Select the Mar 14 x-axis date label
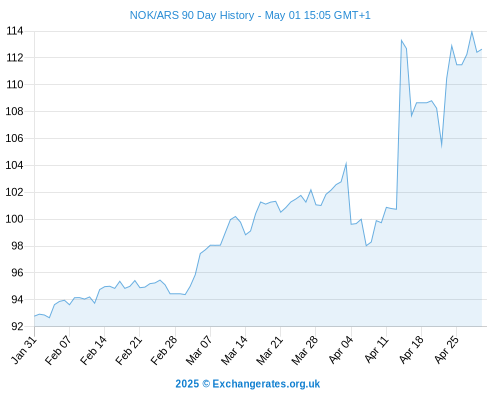The image size is (495, 400). tap(234, 350)
